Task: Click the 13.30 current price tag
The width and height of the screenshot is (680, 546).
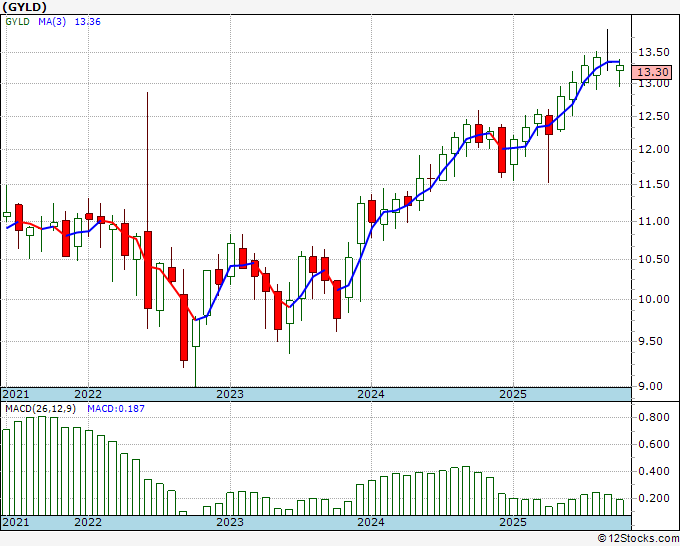Action: coord(652,72)
